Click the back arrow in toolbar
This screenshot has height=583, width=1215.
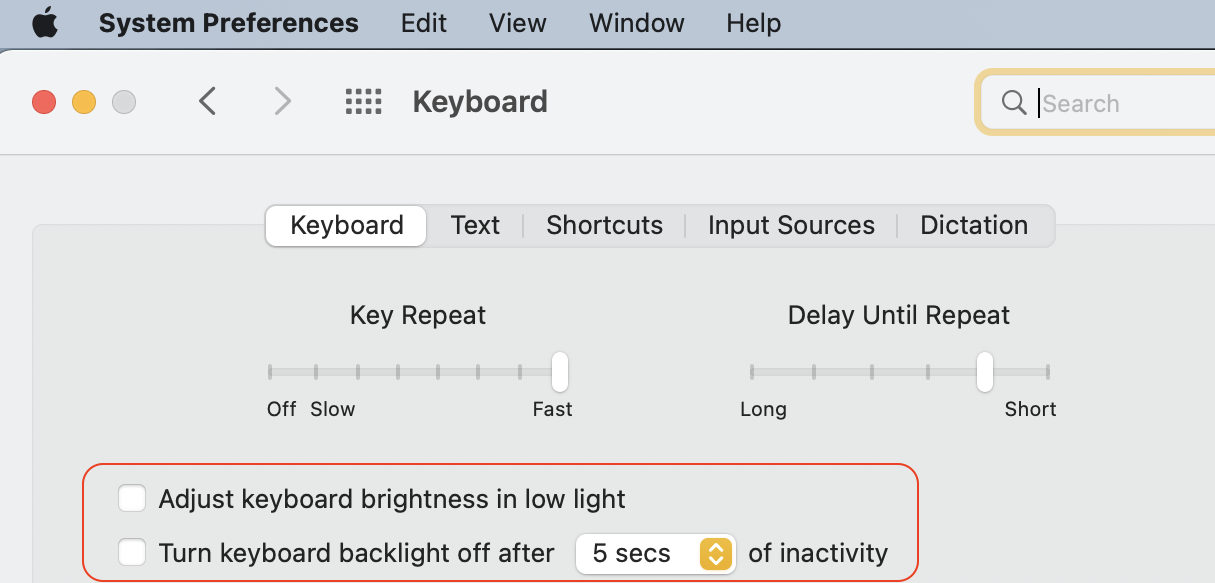click(207, 101)
